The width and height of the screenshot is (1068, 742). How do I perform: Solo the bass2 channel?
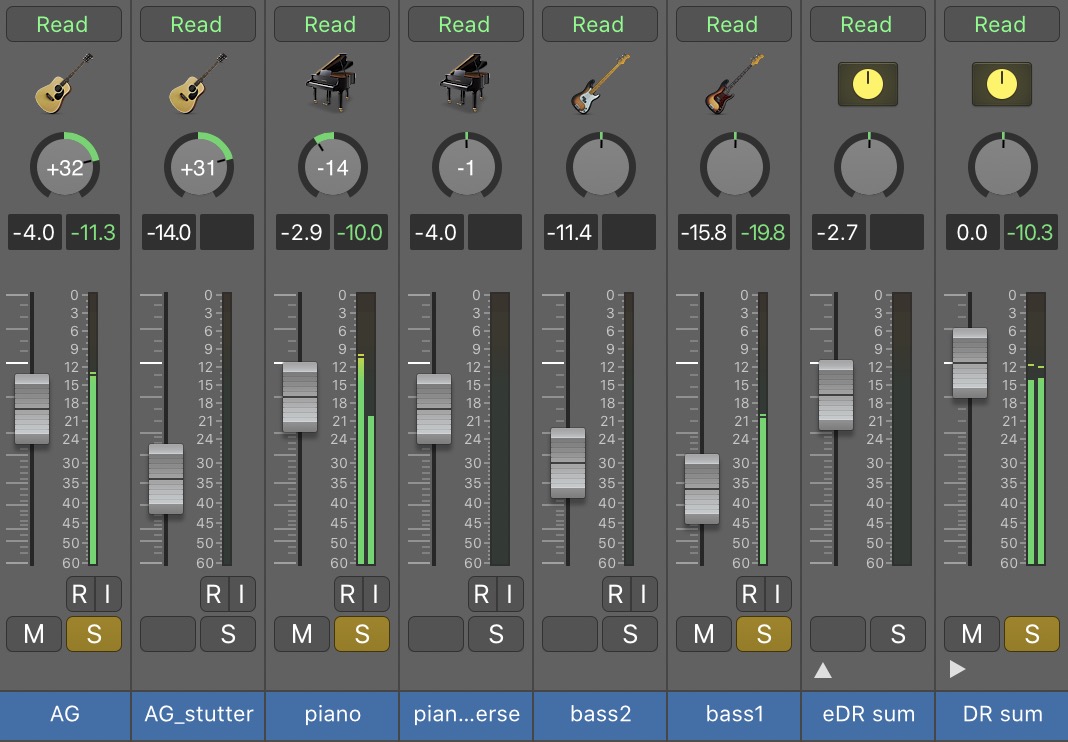[x=629, y=634]
